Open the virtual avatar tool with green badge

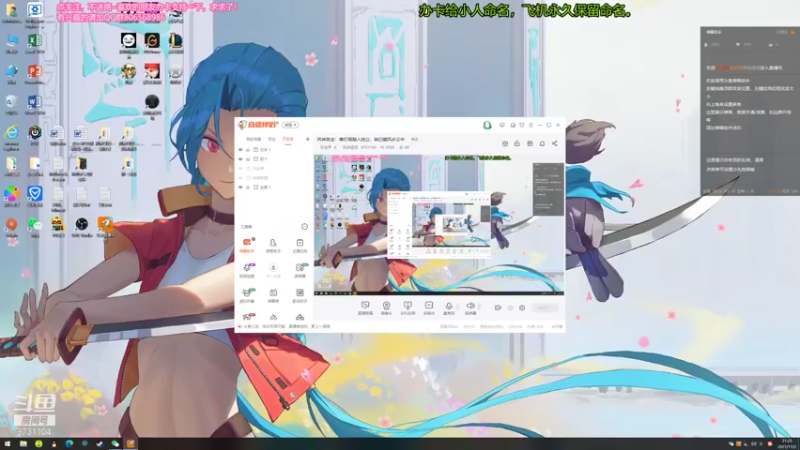point(247,295)
